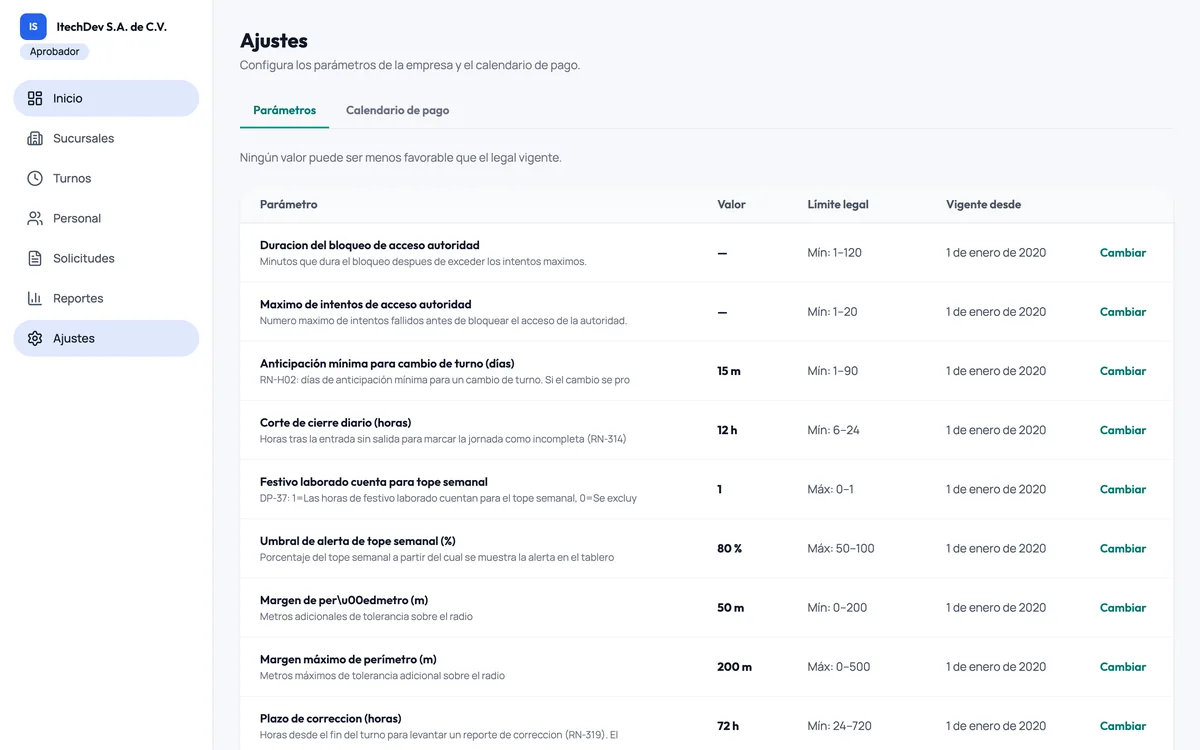
Task: Click the "Ningún valor puede ser menos favorable" notice
Action: coord(401,158)
